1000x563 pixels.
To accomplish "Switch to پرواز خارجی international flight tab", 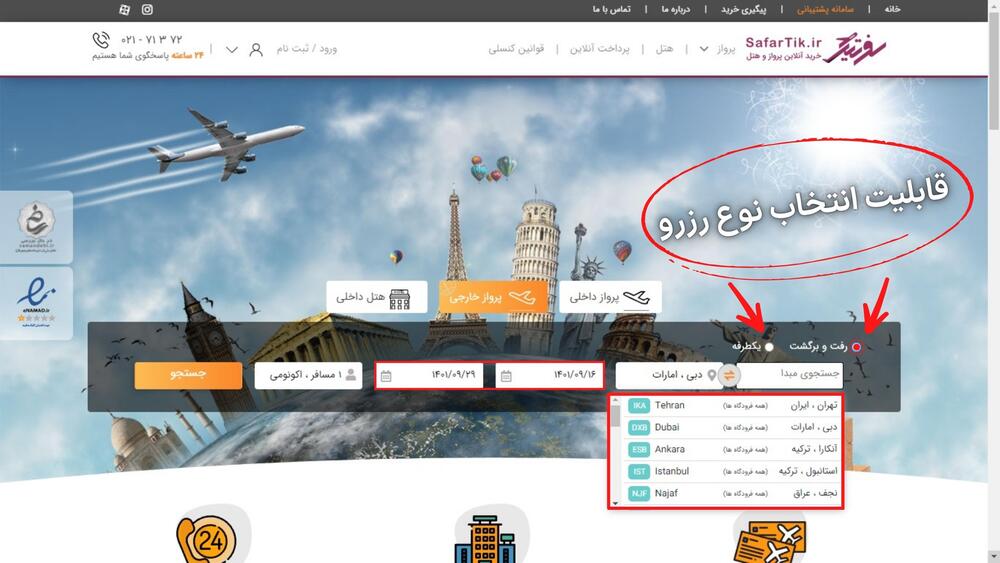I will click(x=493, y=297).
